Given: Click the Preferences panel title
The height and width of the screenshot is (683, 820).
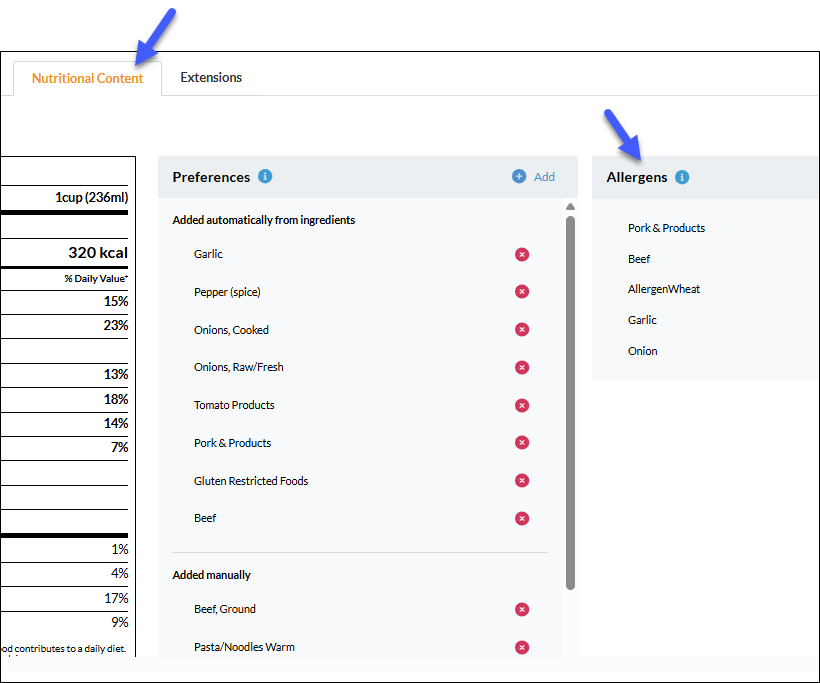Looking at the screenshot, I should (x=211, y=177).
